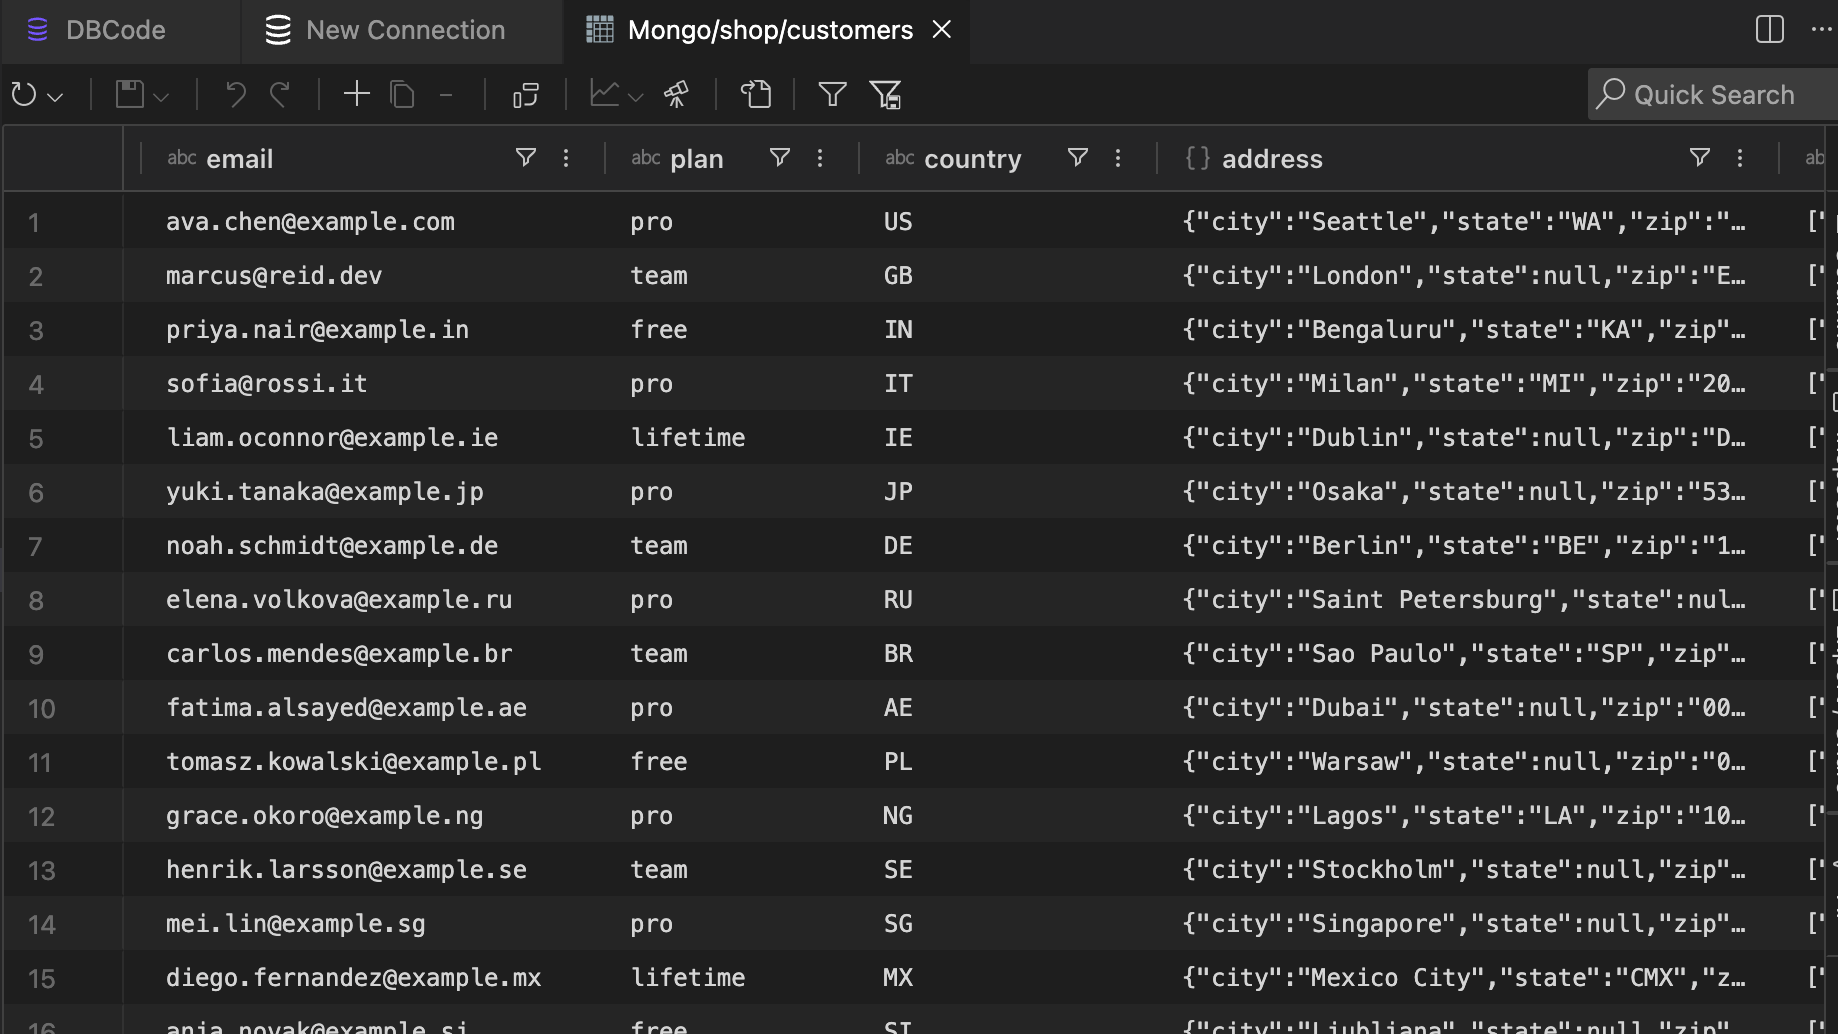Image resolution: width=1838 pixels, height=1034 pixels.
Task: Open the refresh options dropdown arrow
Action: (x=56, y=97)
